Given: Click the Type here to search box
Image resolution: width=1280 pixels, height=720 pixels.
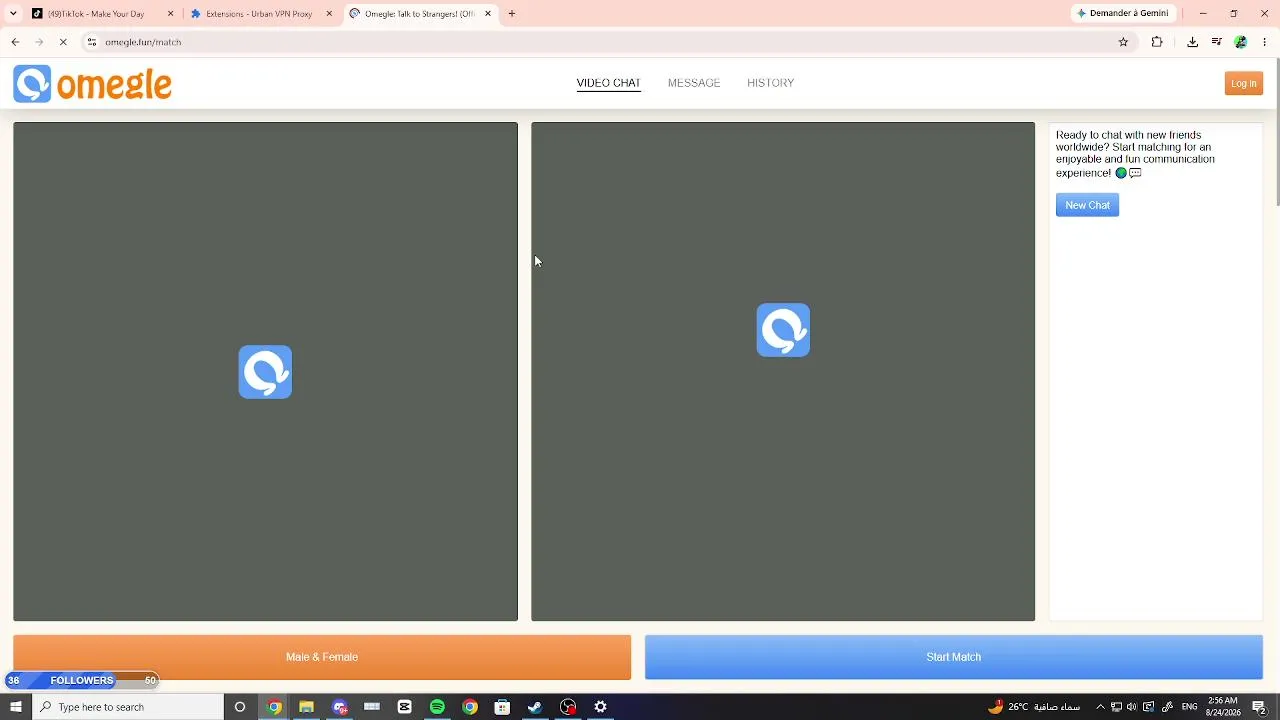Looking at the screenshot, I should click(x=128, y=707).
